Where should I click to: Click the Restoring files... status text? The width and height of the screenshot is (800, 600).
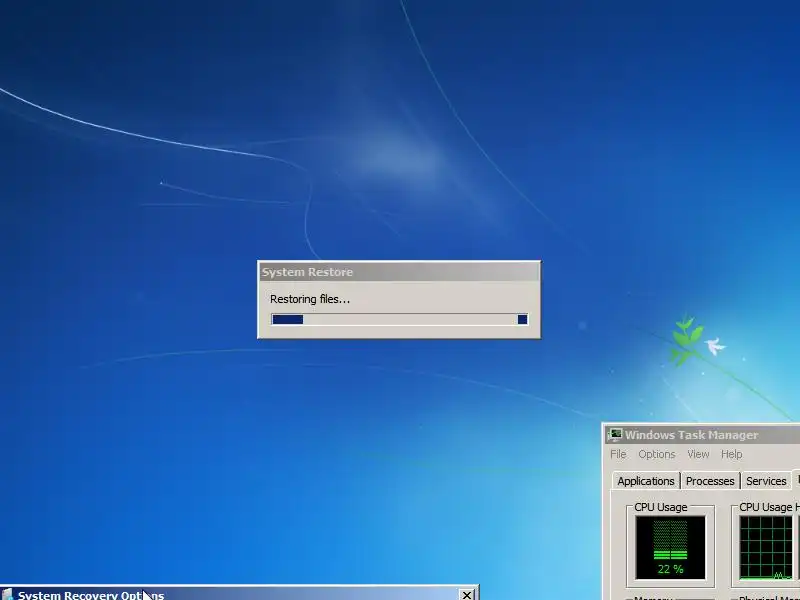(310, 299)
